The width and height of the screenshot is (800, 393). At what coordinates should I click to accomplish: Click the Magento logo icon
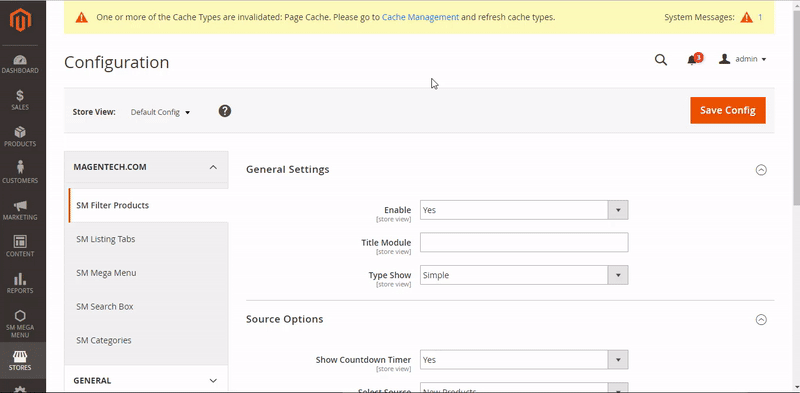(x=20, y=20)
